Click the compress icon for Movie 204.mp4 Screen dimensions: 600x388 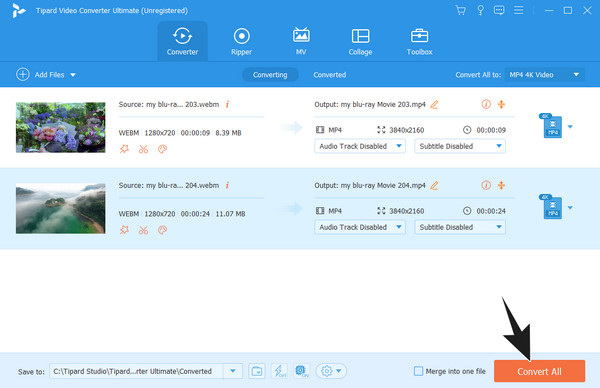501,185
